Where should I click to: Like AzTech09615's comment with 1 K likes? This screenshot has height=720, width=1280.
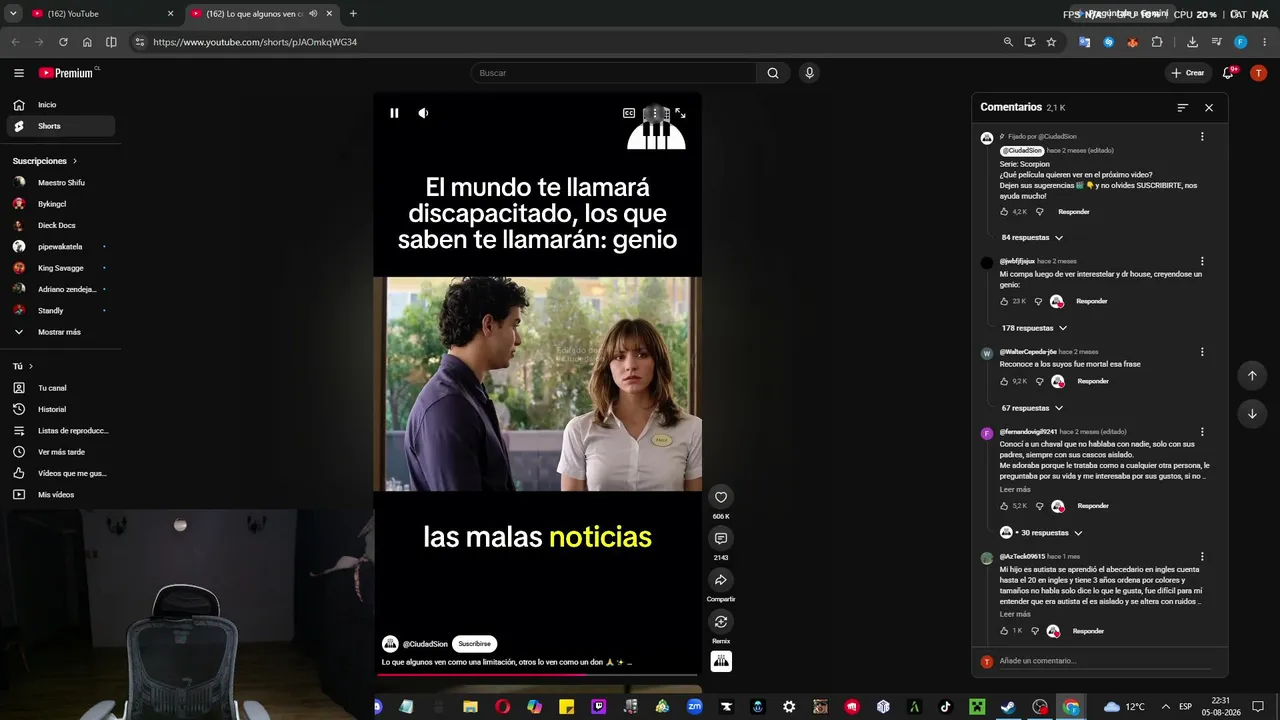pyautogui.click(x=1005, y=631)
